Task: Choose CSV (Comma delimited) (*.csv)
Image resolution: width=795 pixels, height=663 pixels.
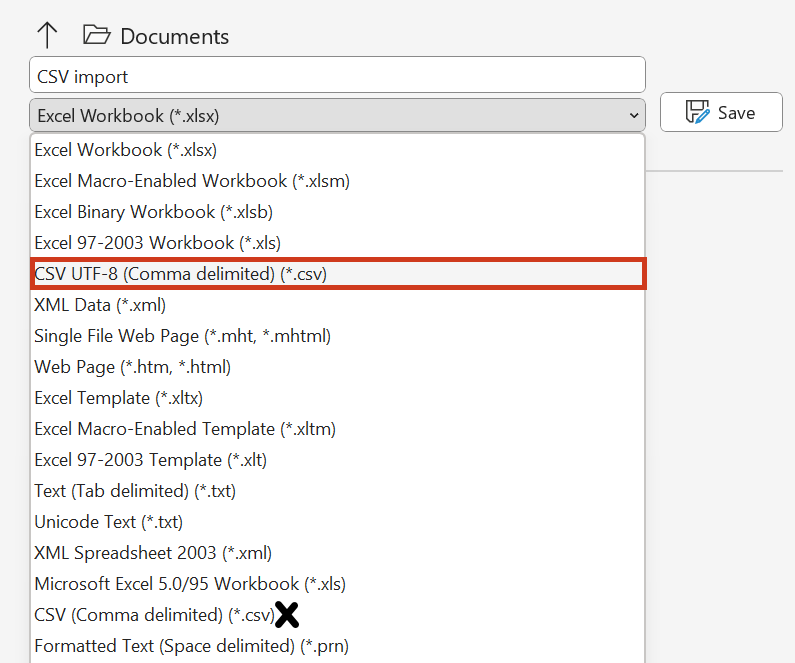Action: click(337, 615)
